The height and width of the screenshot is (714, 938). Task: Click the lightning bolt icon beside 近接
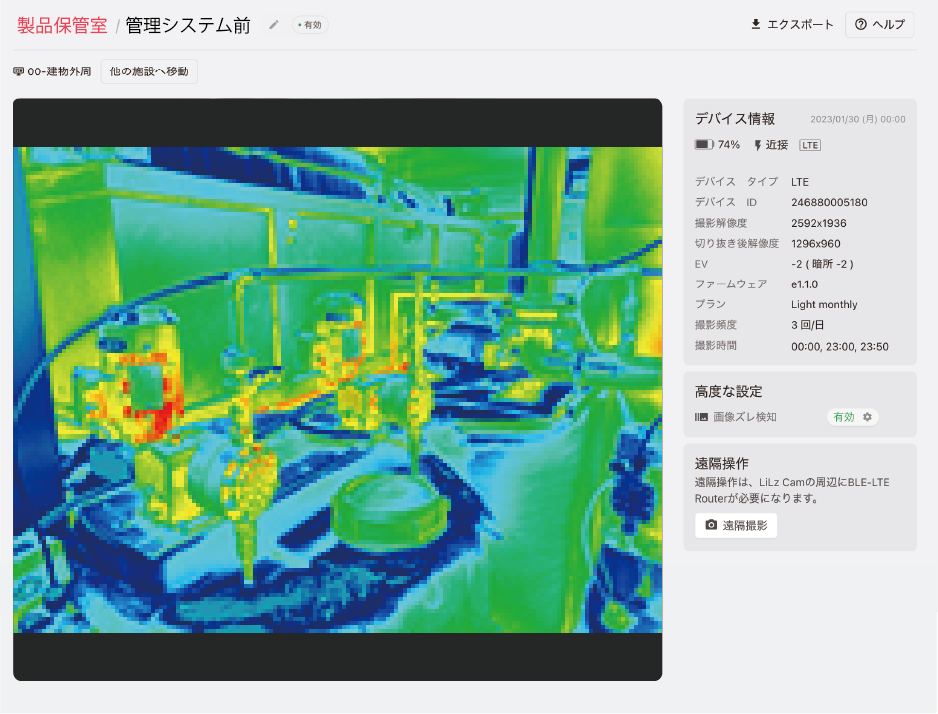(758, 145)
